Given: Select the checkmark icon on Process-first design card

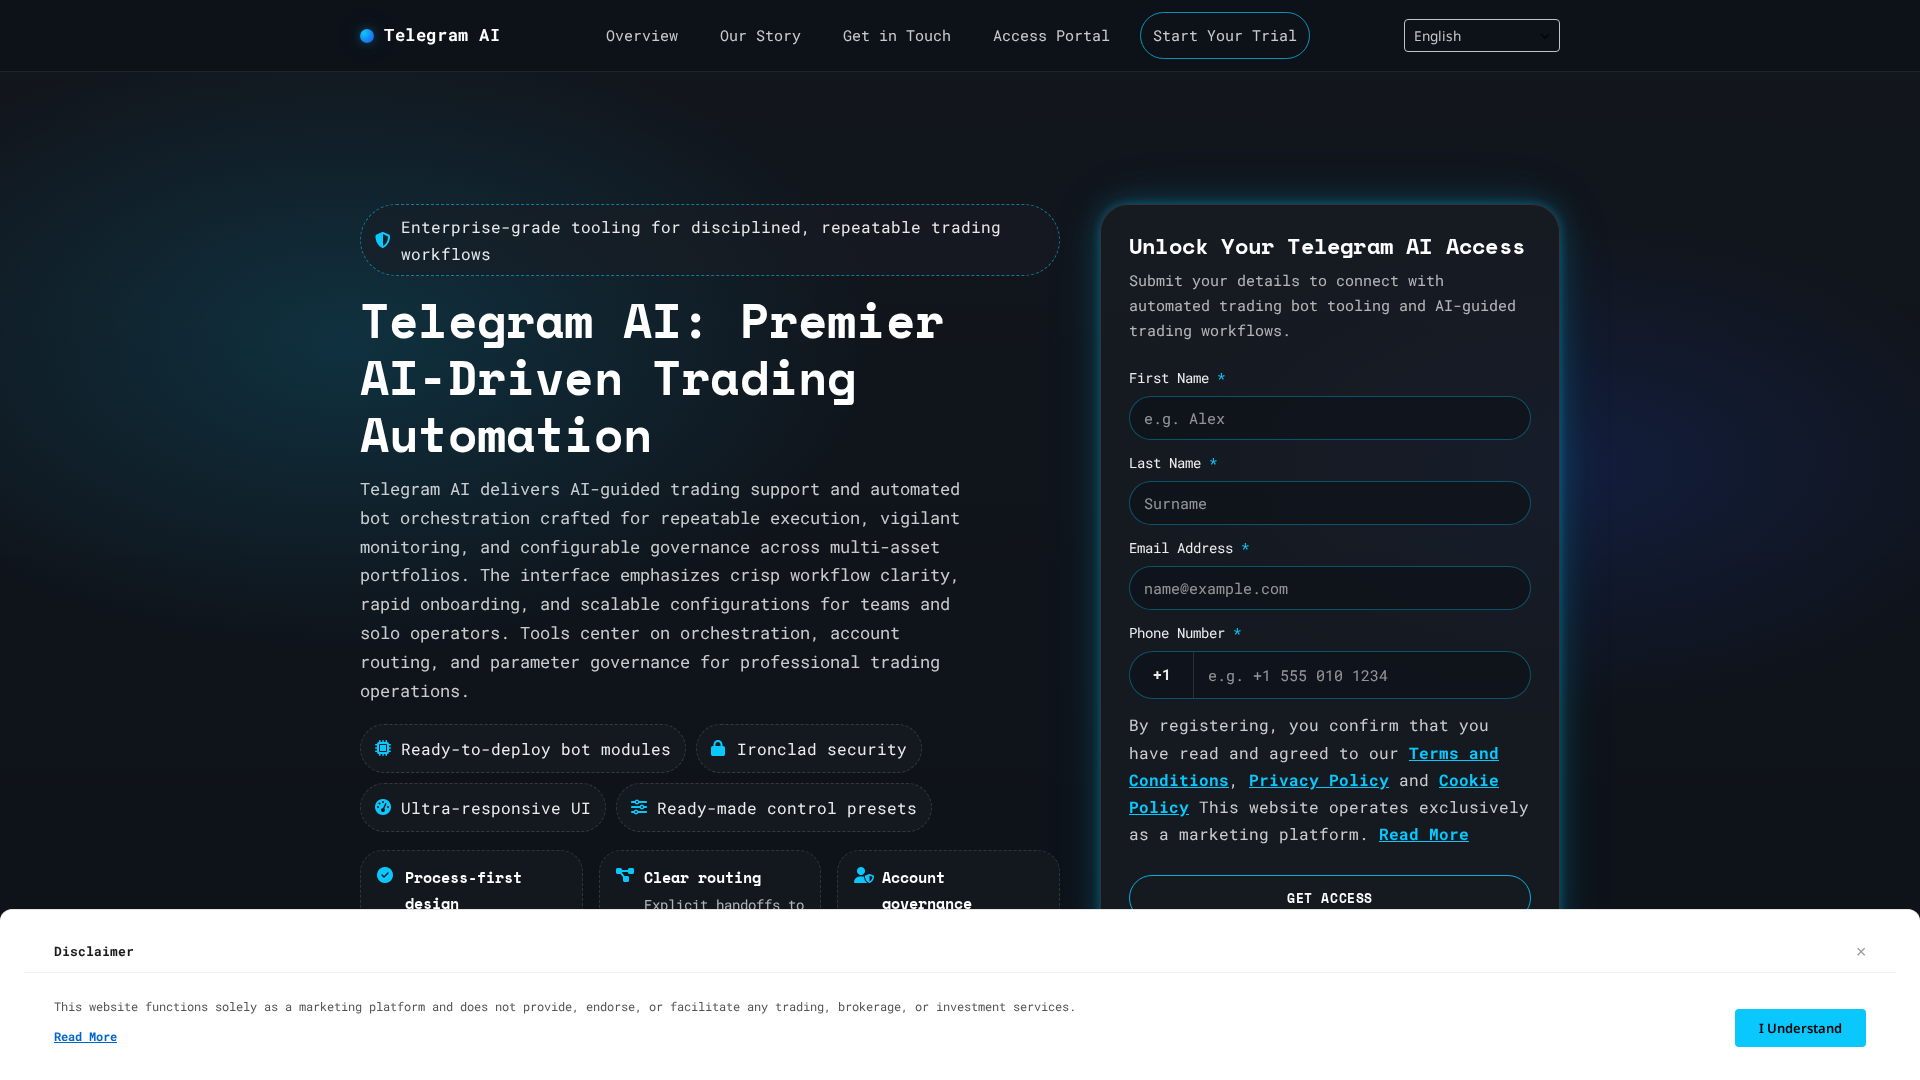Looking at the screenshot, I should click(385, 875).
